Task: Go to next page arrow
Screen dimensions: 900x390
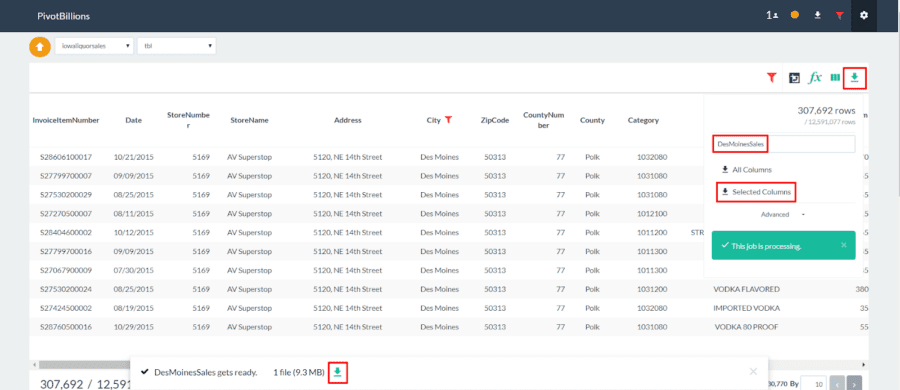Action: [x=854, y=384]
